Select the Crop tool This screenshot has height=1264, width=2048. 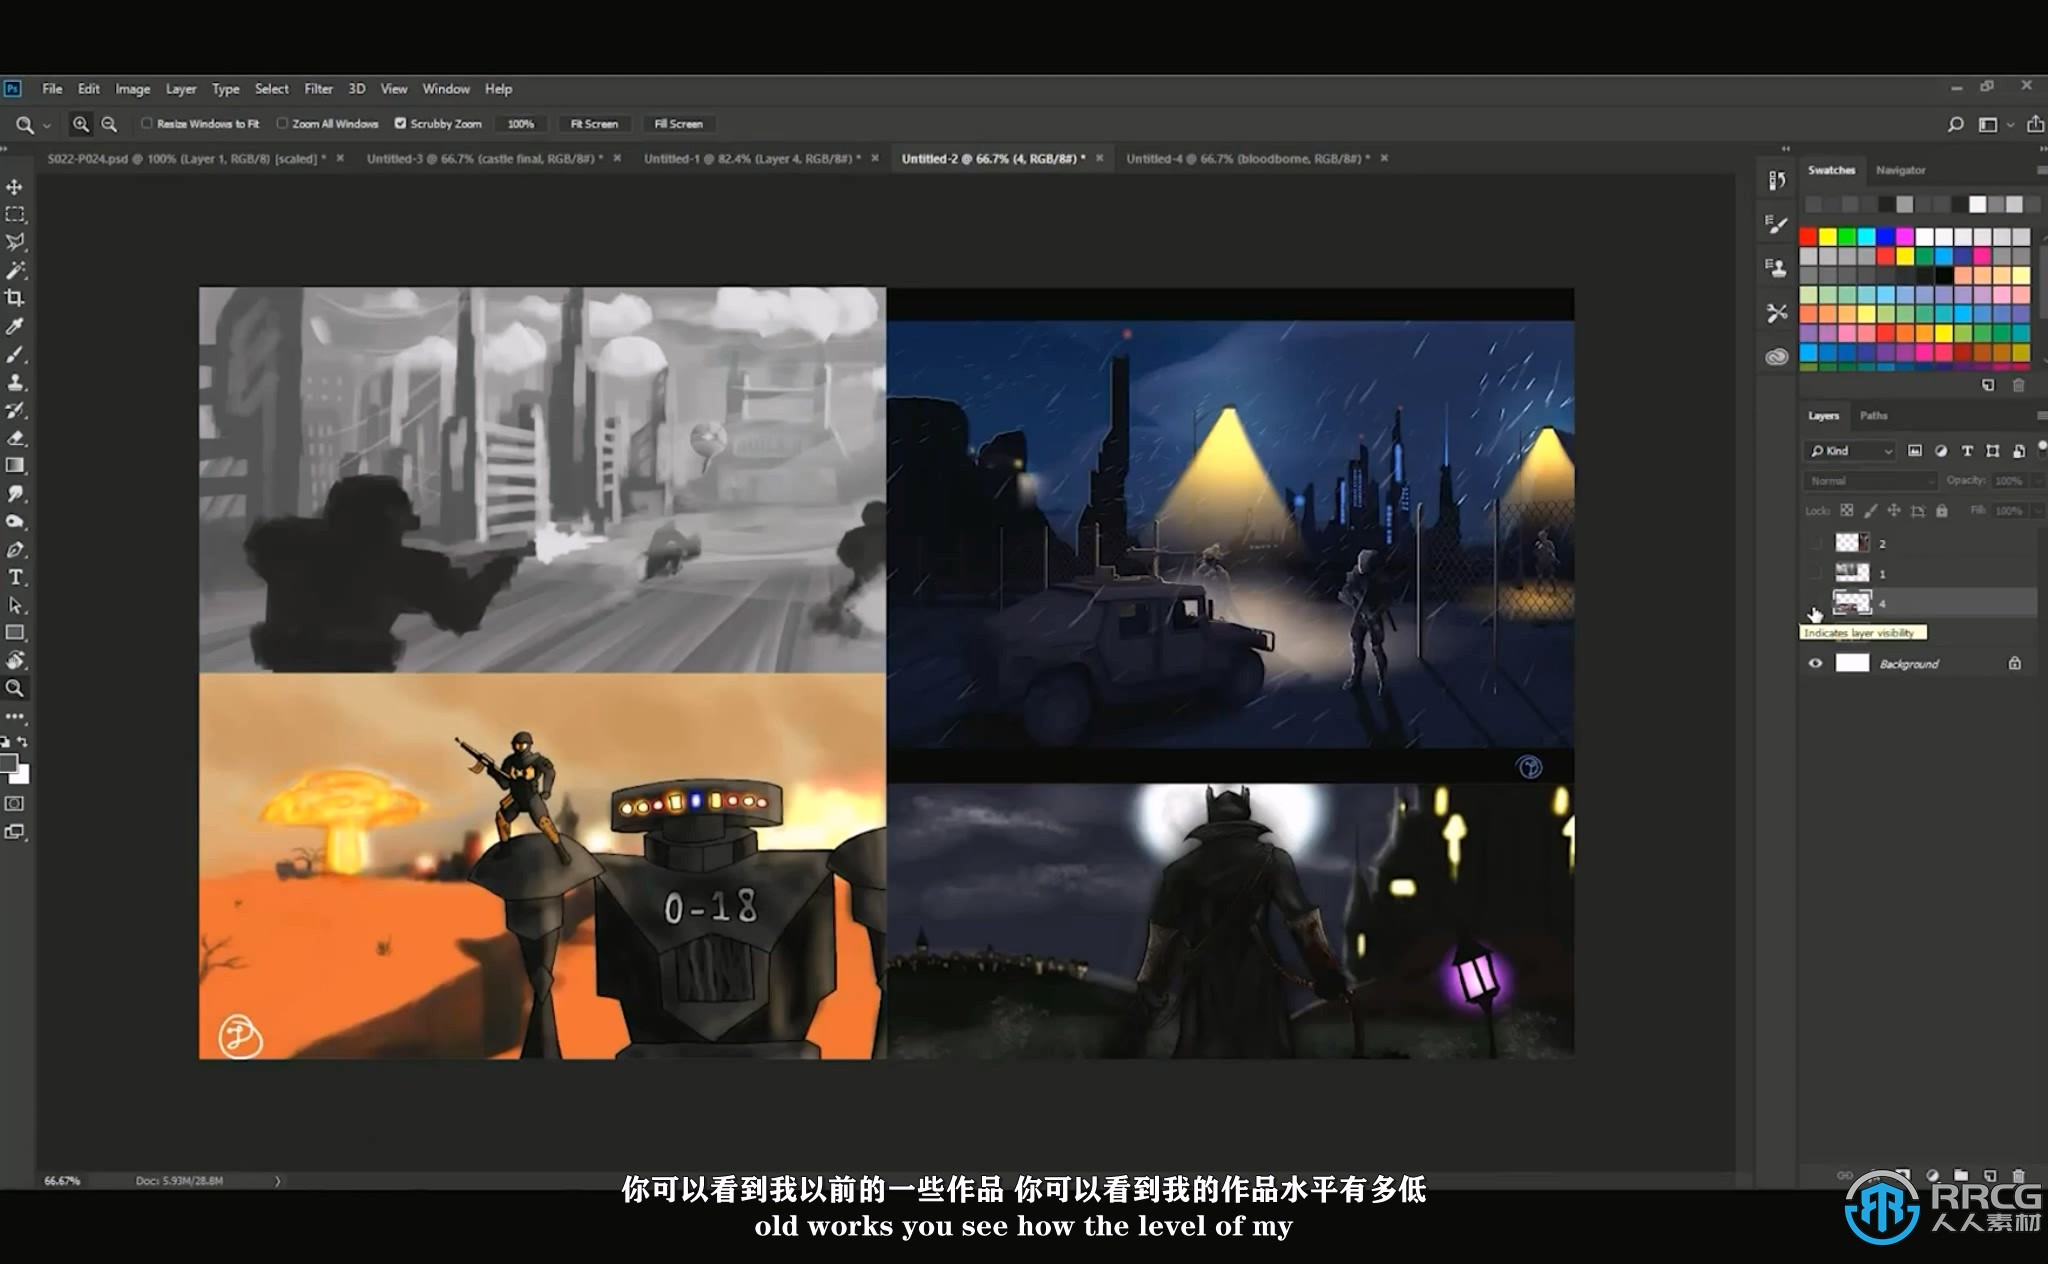(x=15, y=298)
